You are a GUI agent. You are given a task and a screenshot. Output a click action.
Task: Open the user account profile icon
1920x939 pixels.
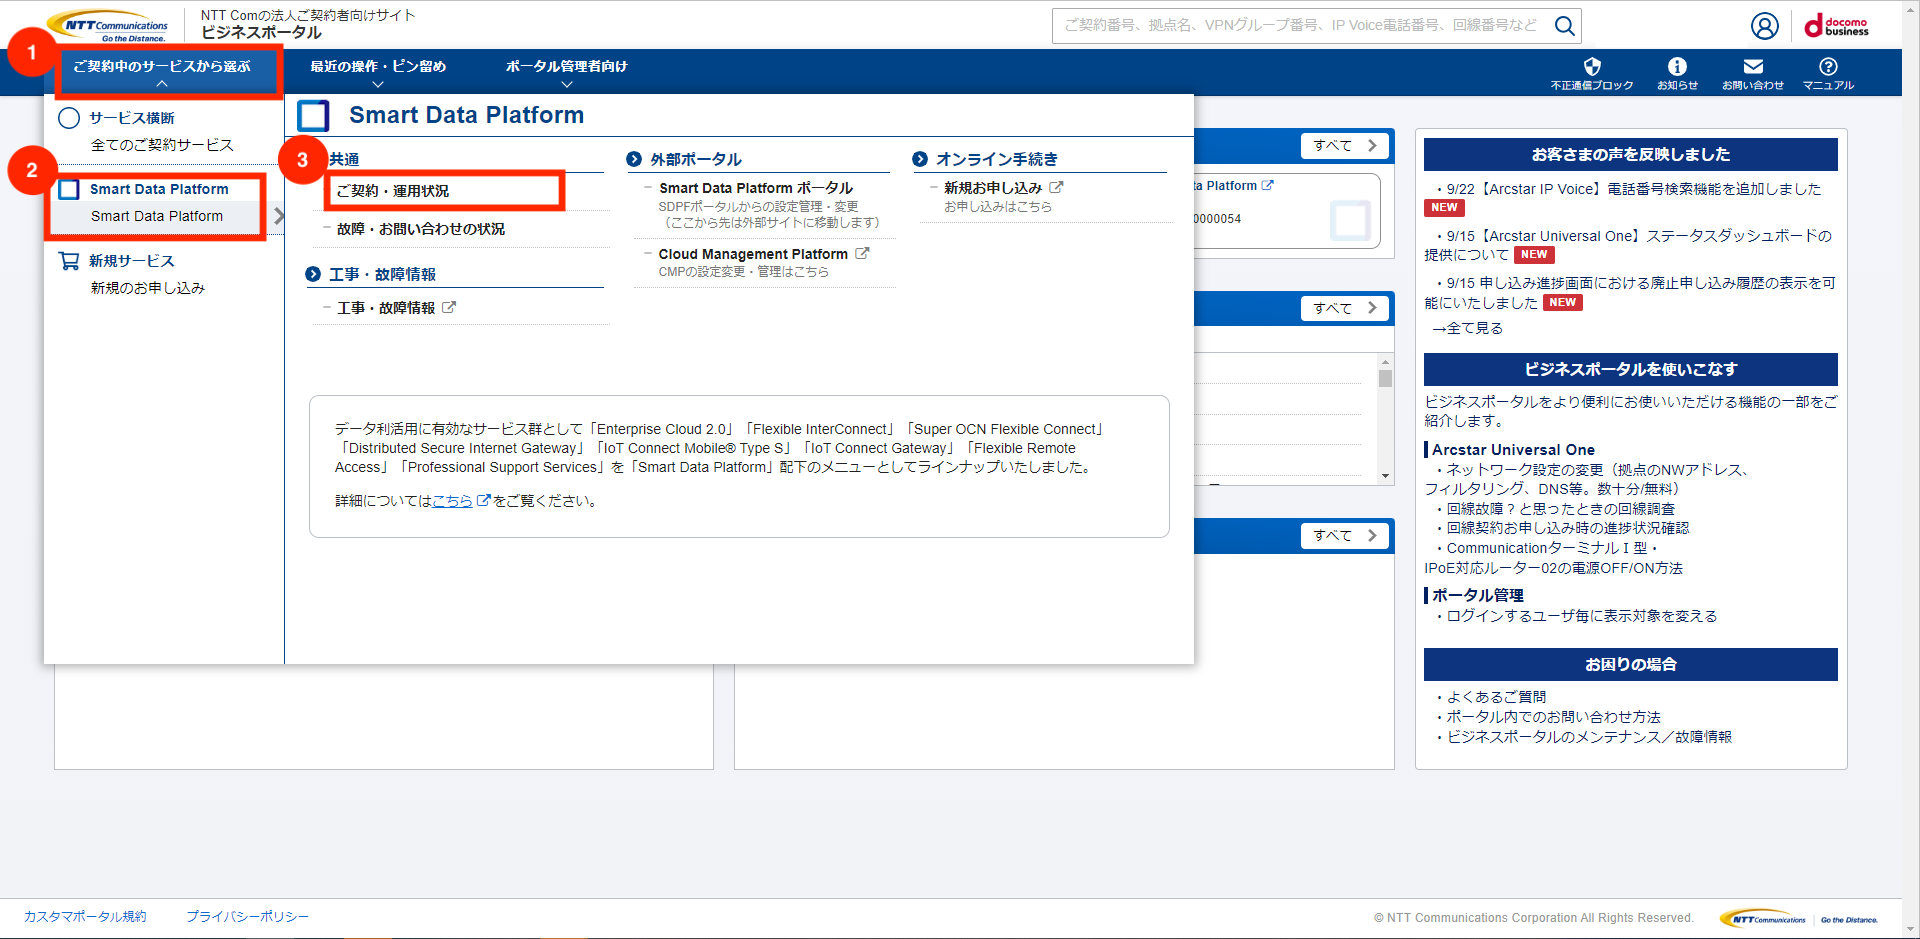[x=1765, y=26]
